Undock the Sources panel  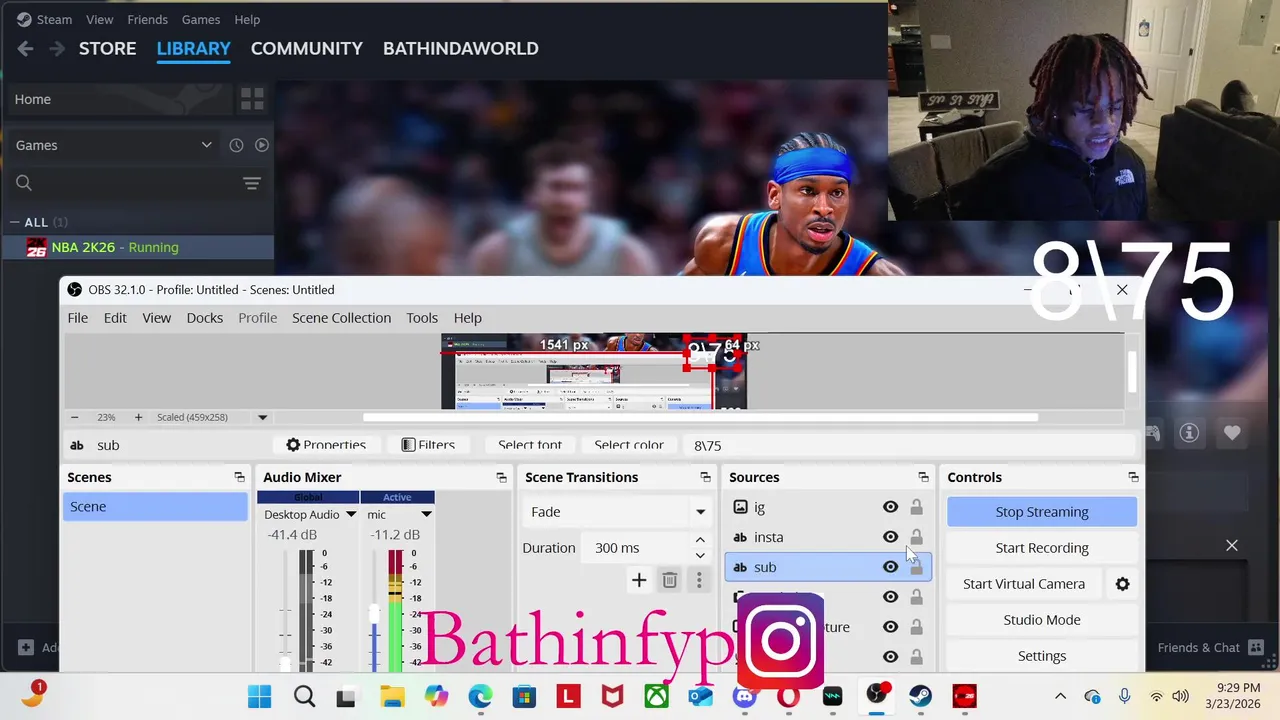pos(923,477)
